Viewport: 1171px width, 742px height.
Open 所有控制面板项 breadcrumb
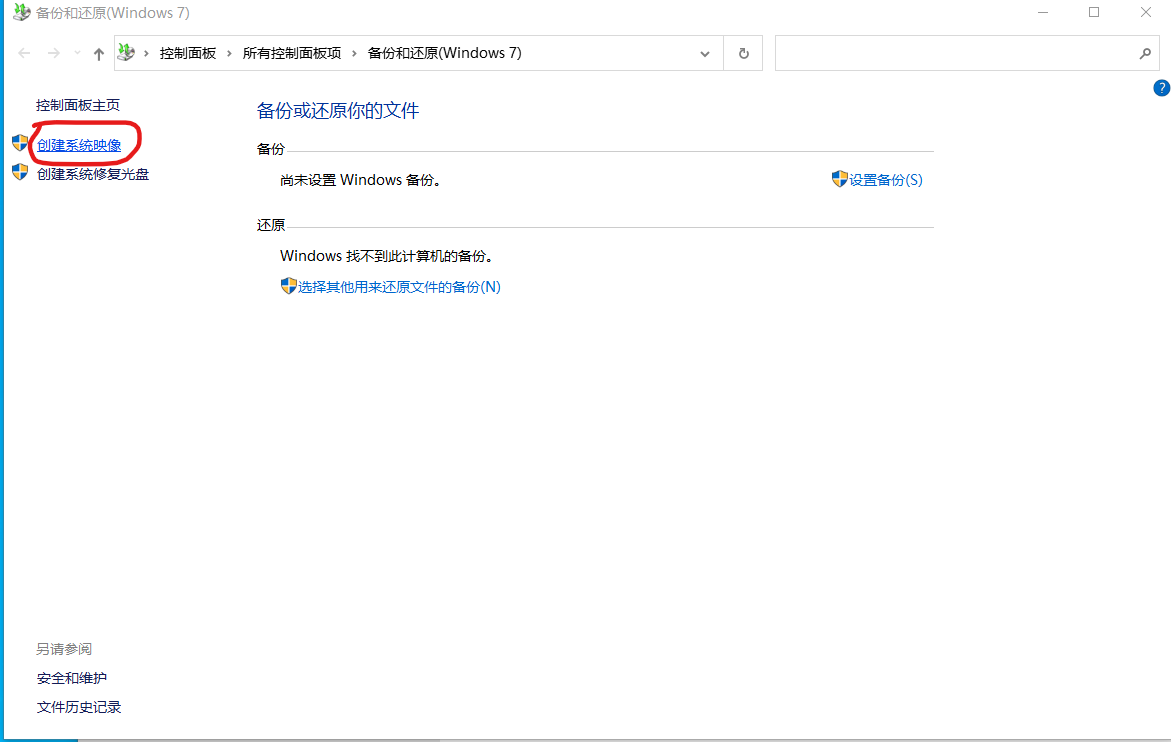(291, 53)
